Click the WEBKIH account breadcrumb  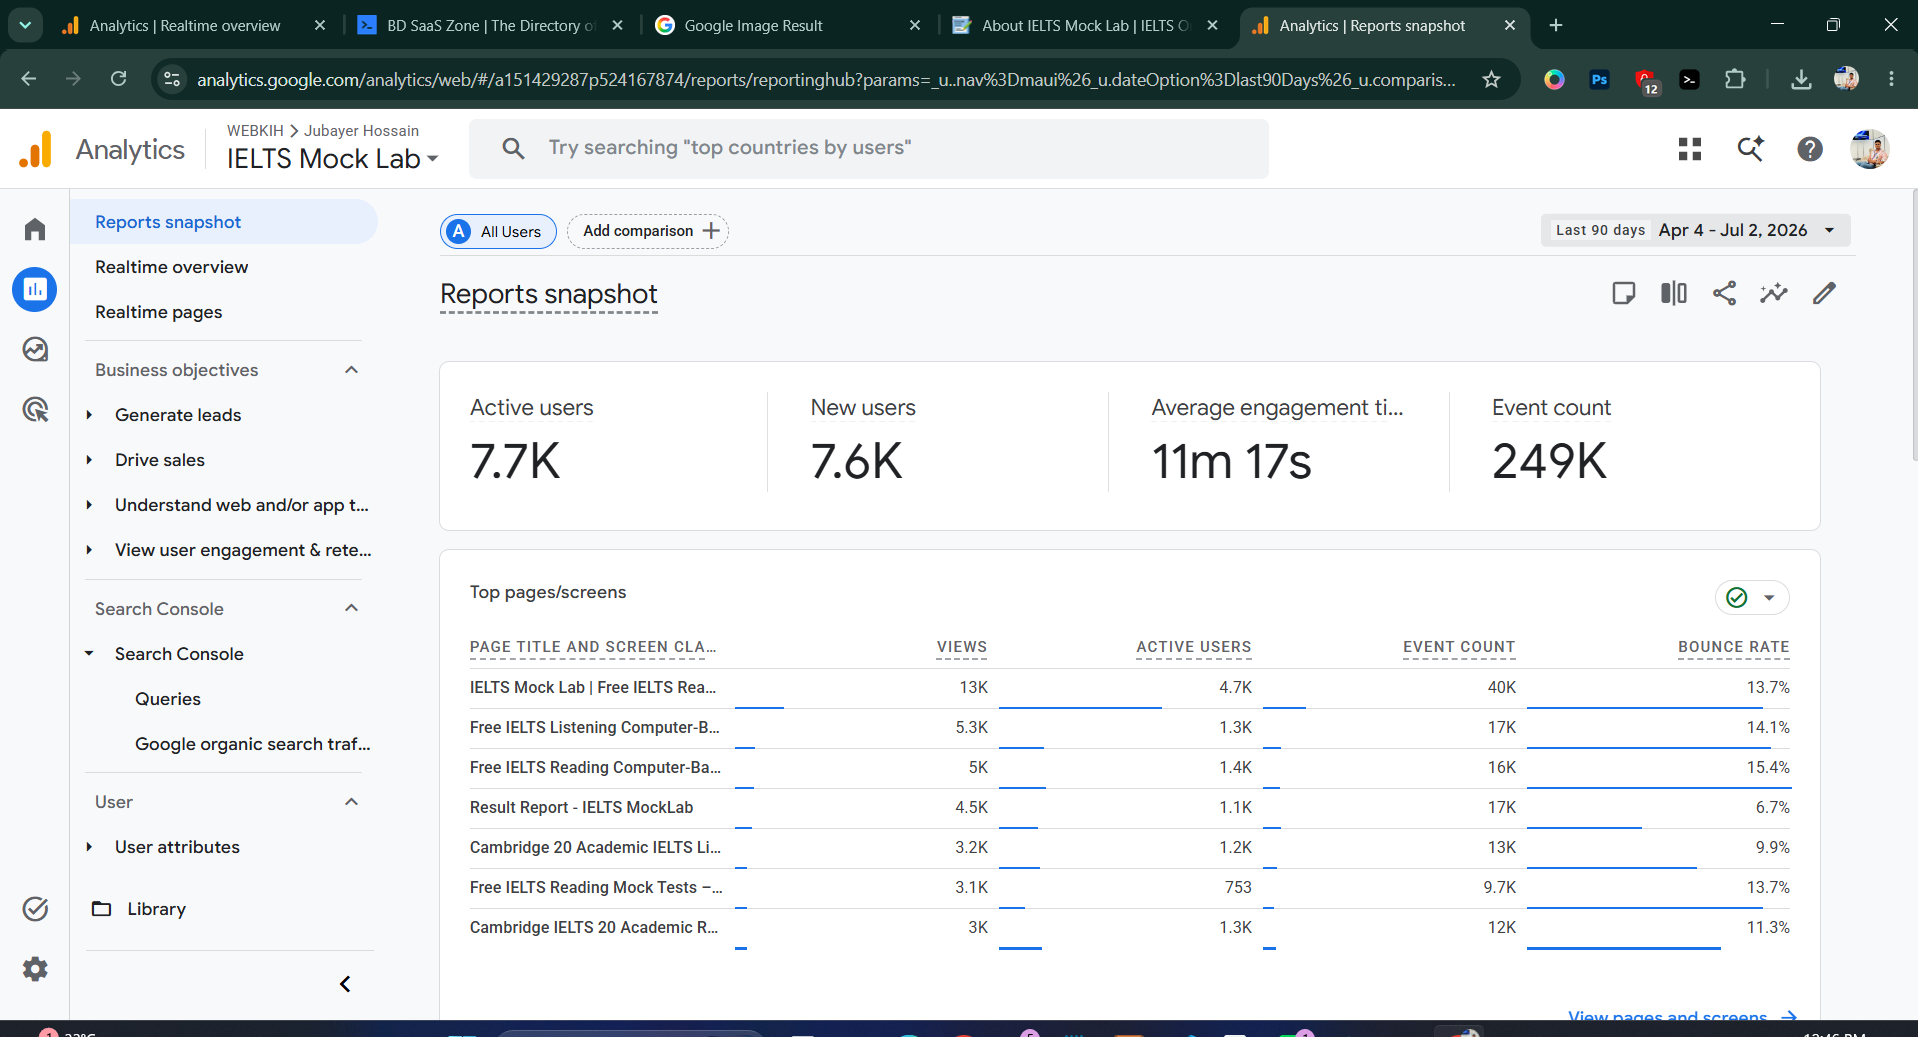pyautogui.click(x=255, y=131)
